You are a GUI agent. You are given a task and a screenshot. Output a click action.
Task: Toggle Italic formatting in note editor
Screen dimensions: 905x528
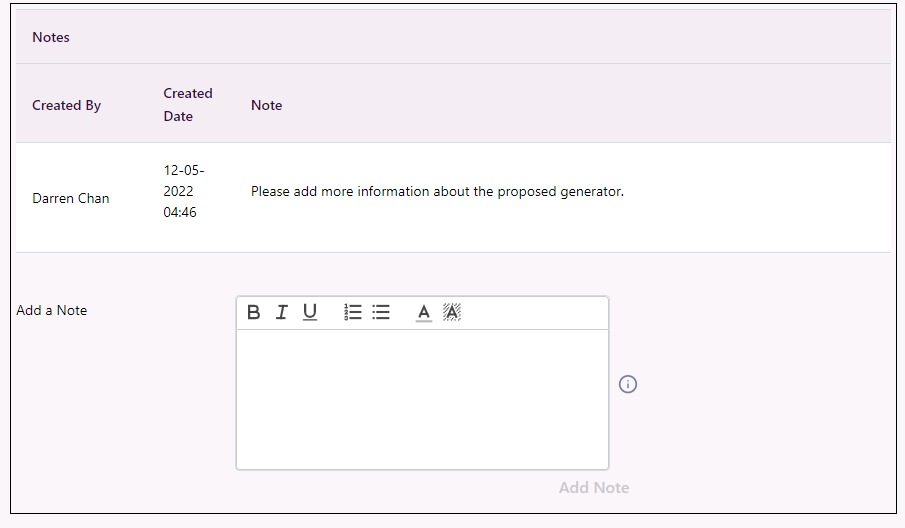282,312
